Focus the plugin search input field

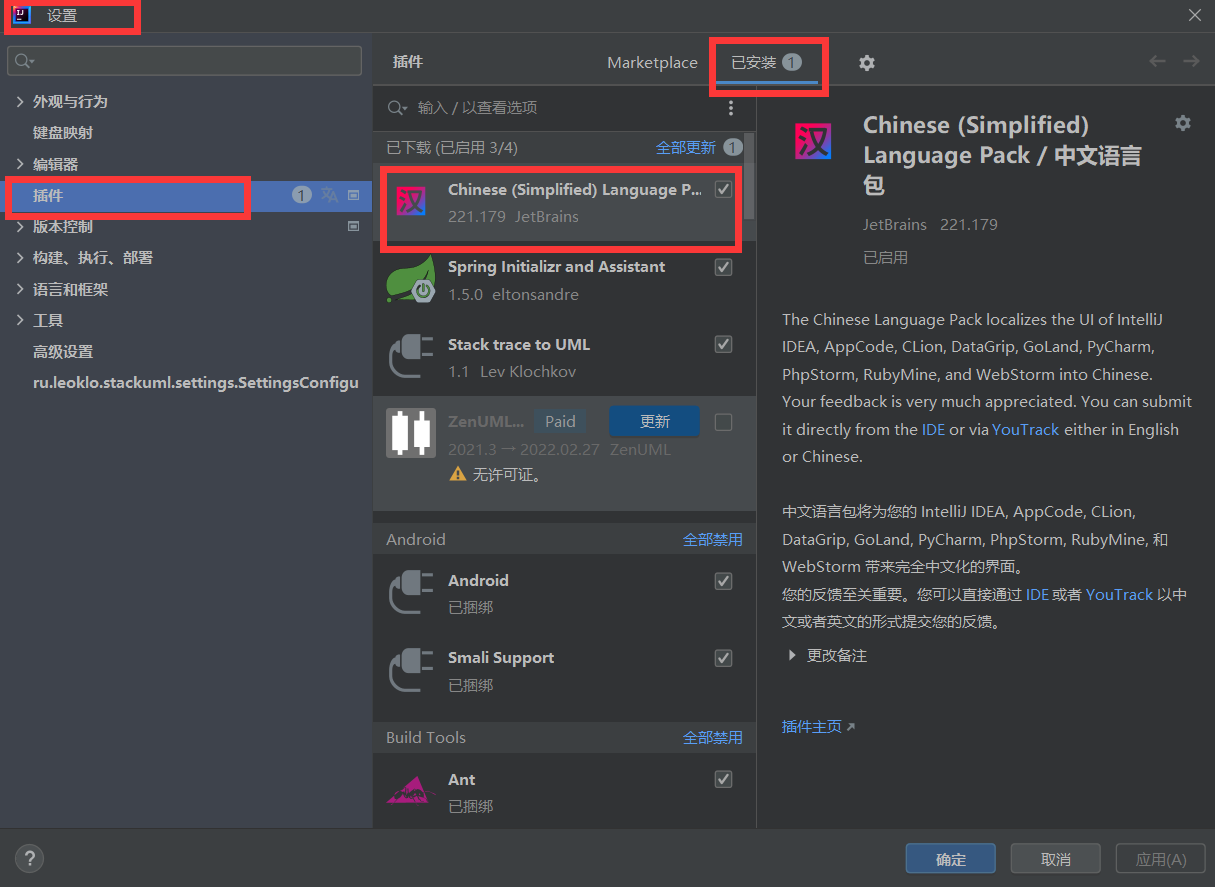(565, 108)
